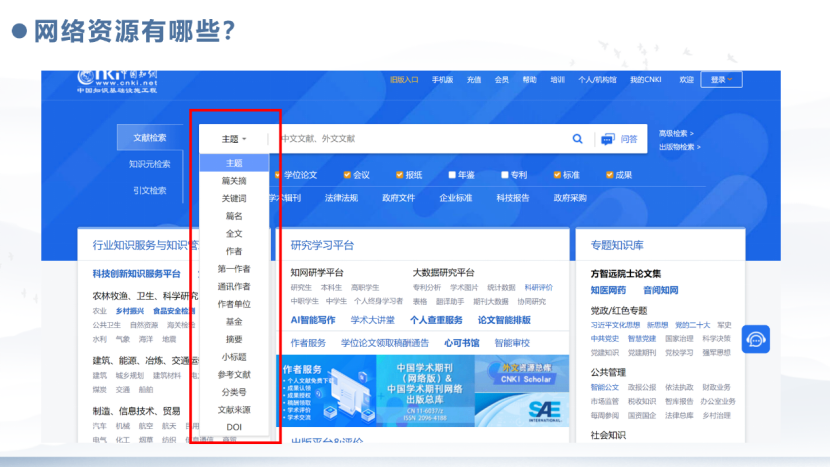Image resolution: width=831 pixels, height=467 pixels.
Task: Switch to the 知识元检索 tab
Action: tap(149, 164)
